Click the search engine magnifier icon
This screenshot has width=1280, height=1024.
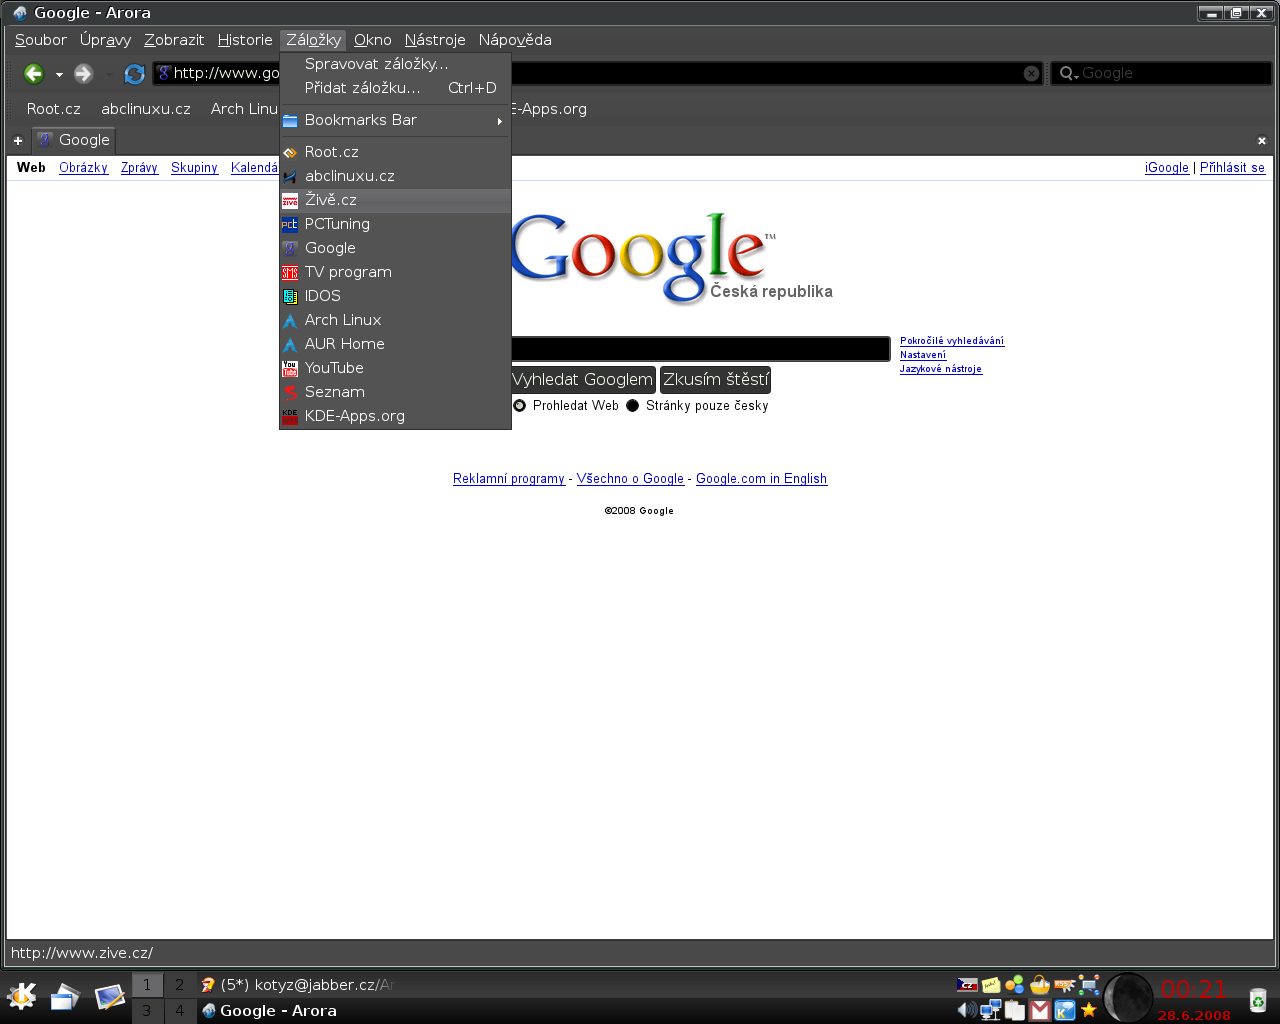click(1069, 73)
